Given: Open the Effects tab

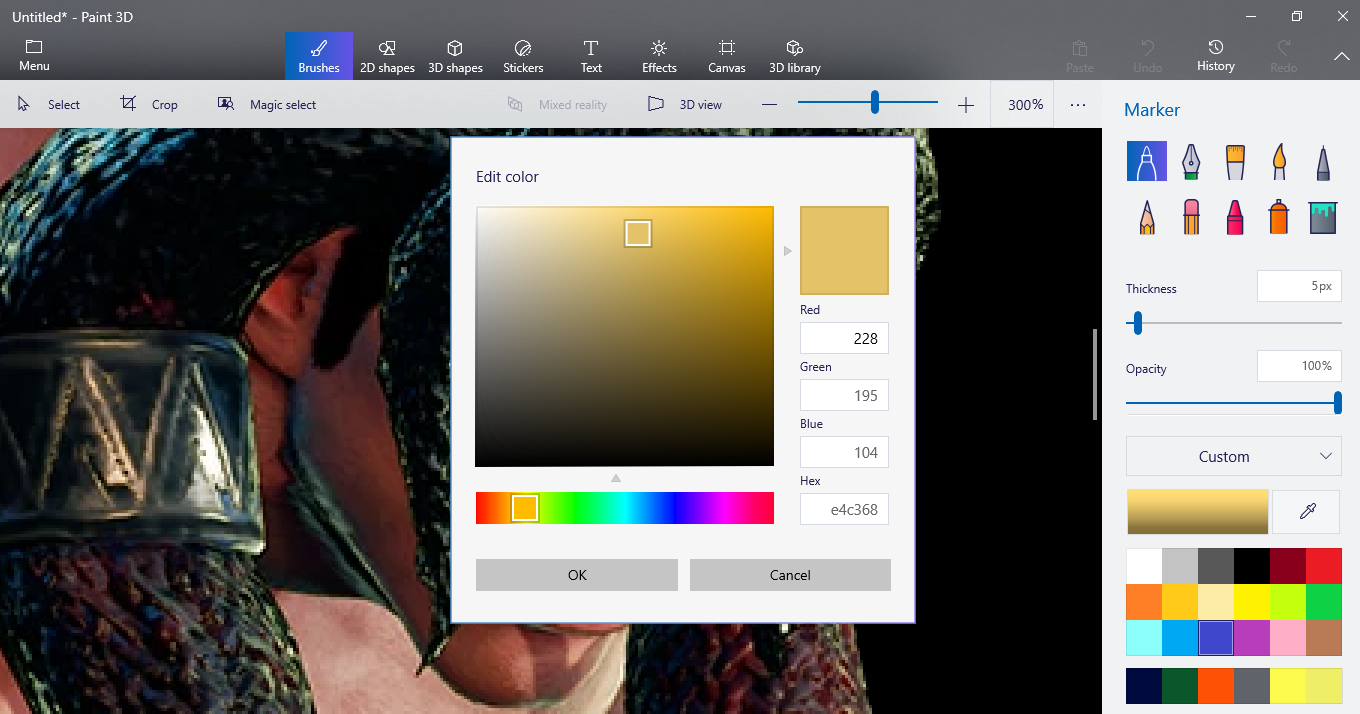Looking at the screenshot, I should tap(659, 56).
